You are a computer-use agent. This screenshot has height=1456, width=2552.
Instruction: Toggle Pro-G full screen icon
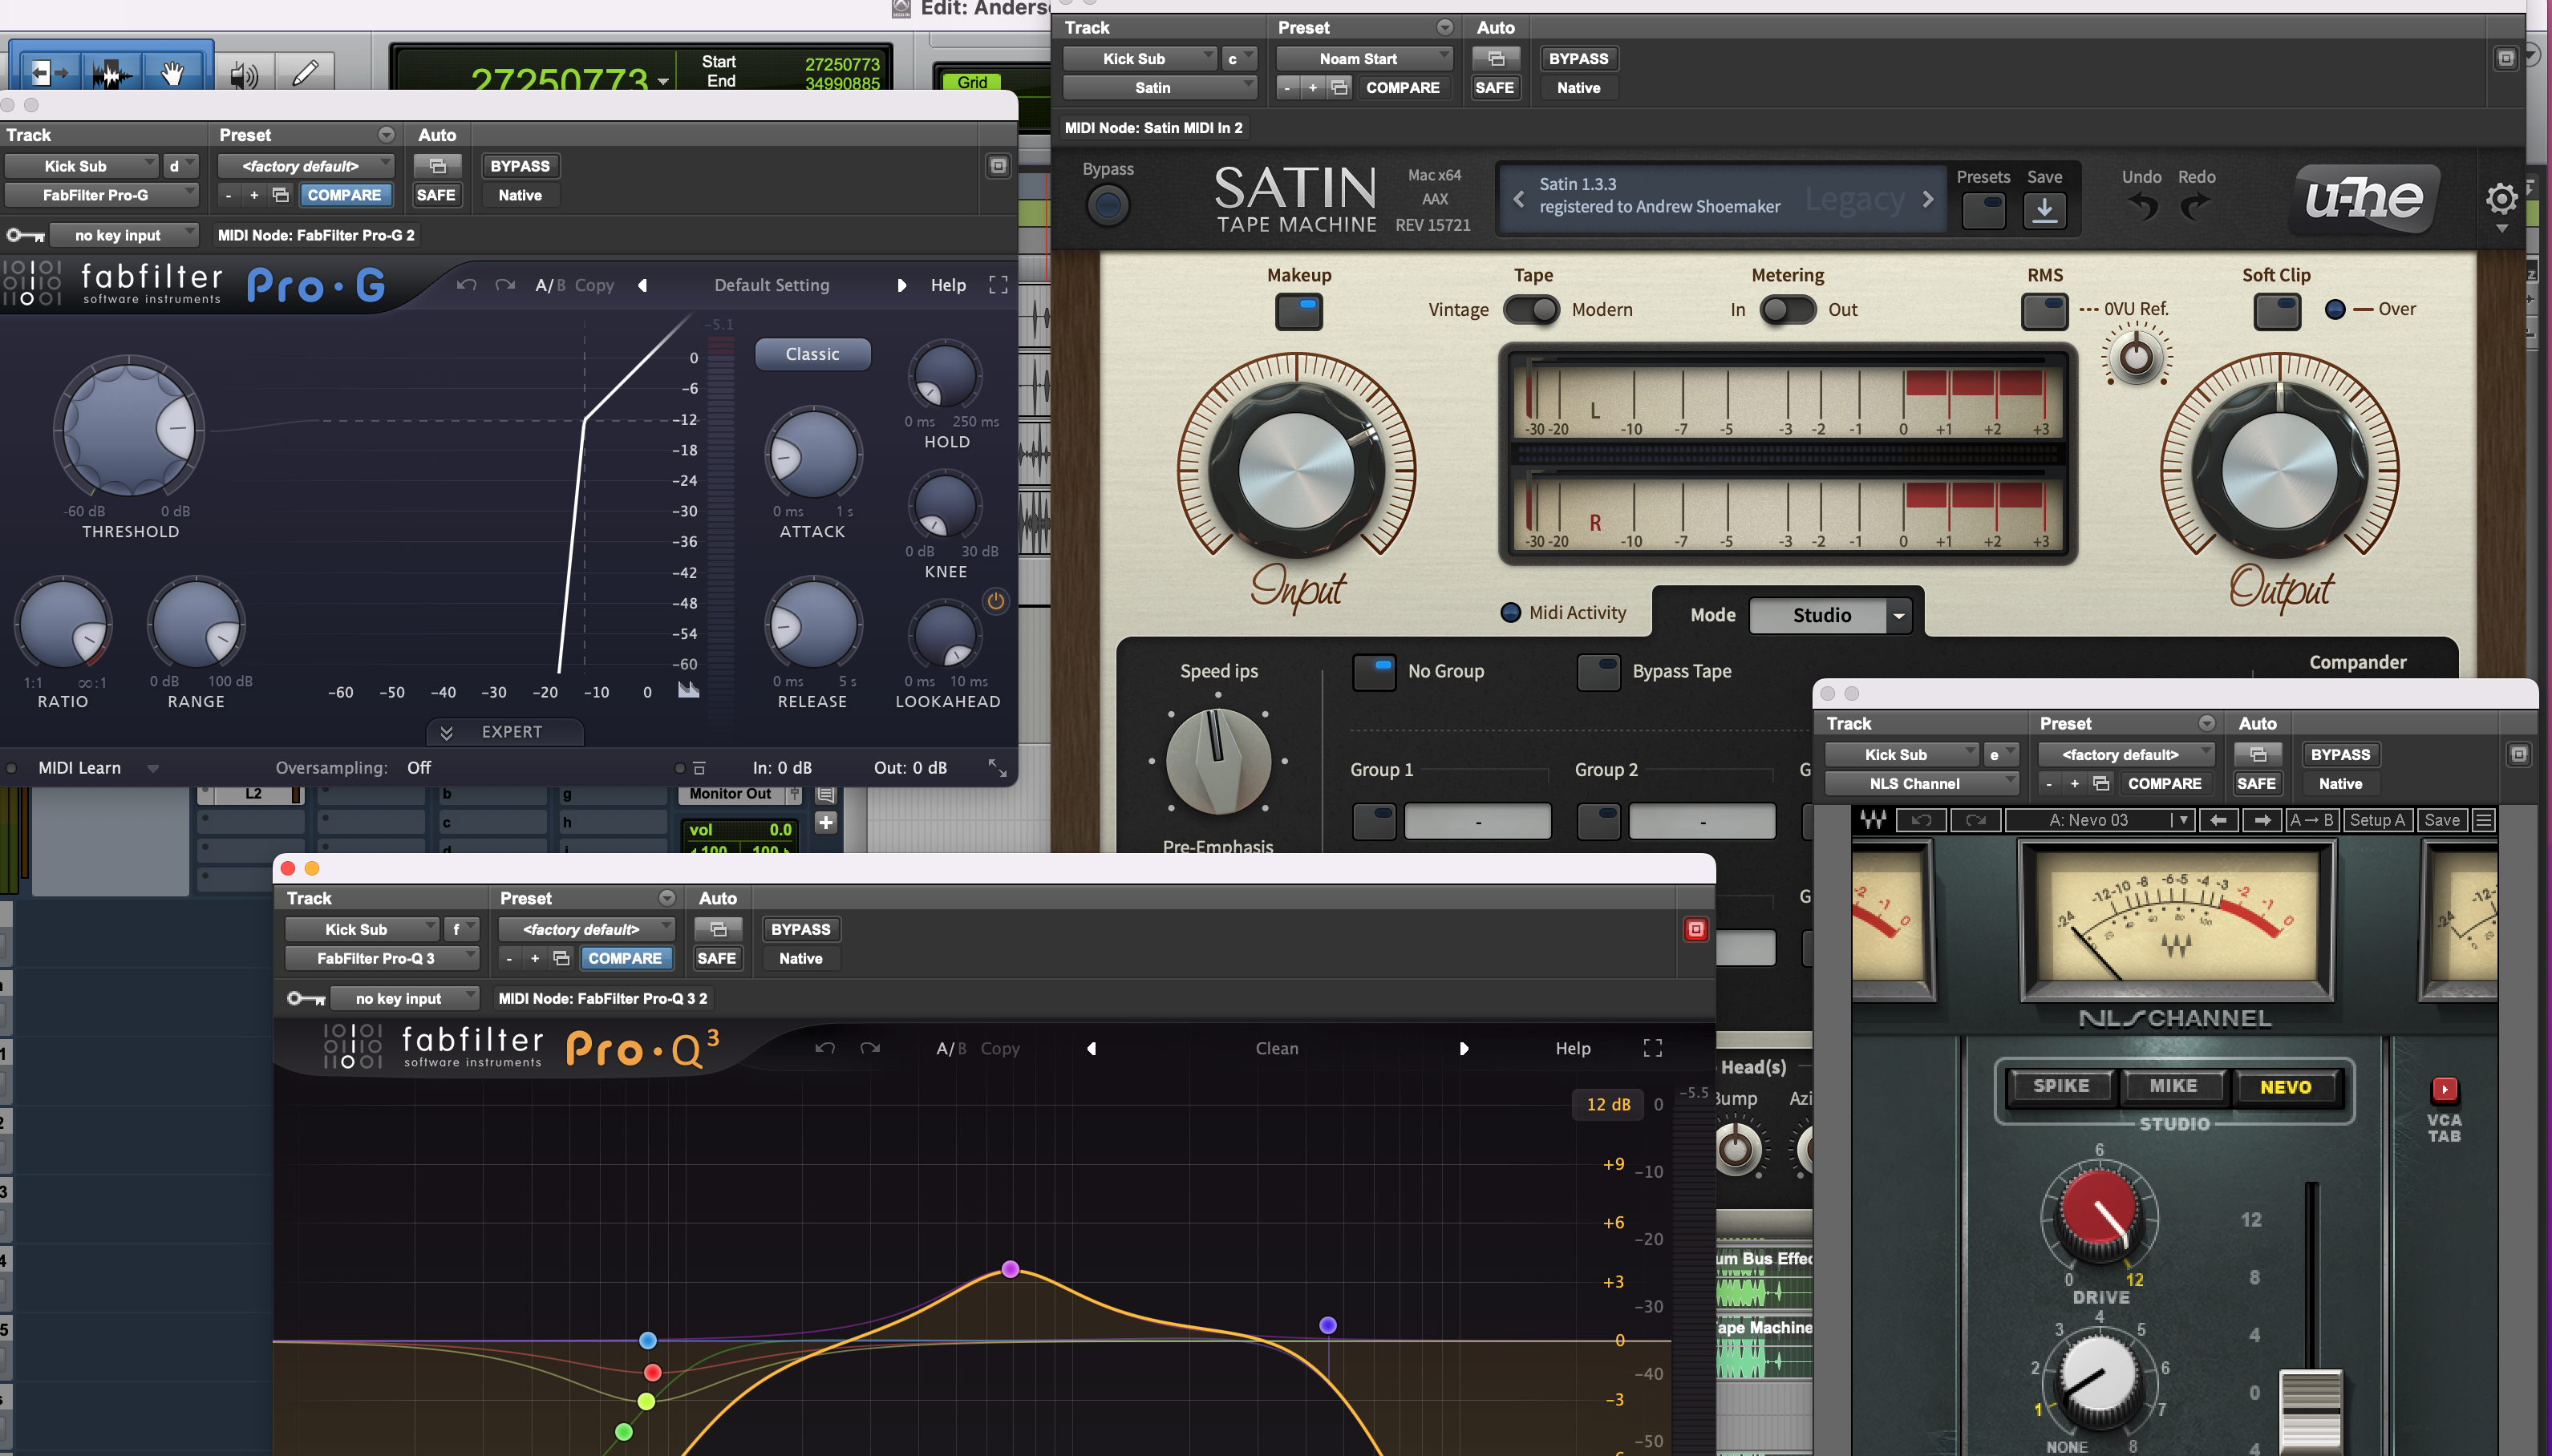pyautogui.click(x=997, y=285)
